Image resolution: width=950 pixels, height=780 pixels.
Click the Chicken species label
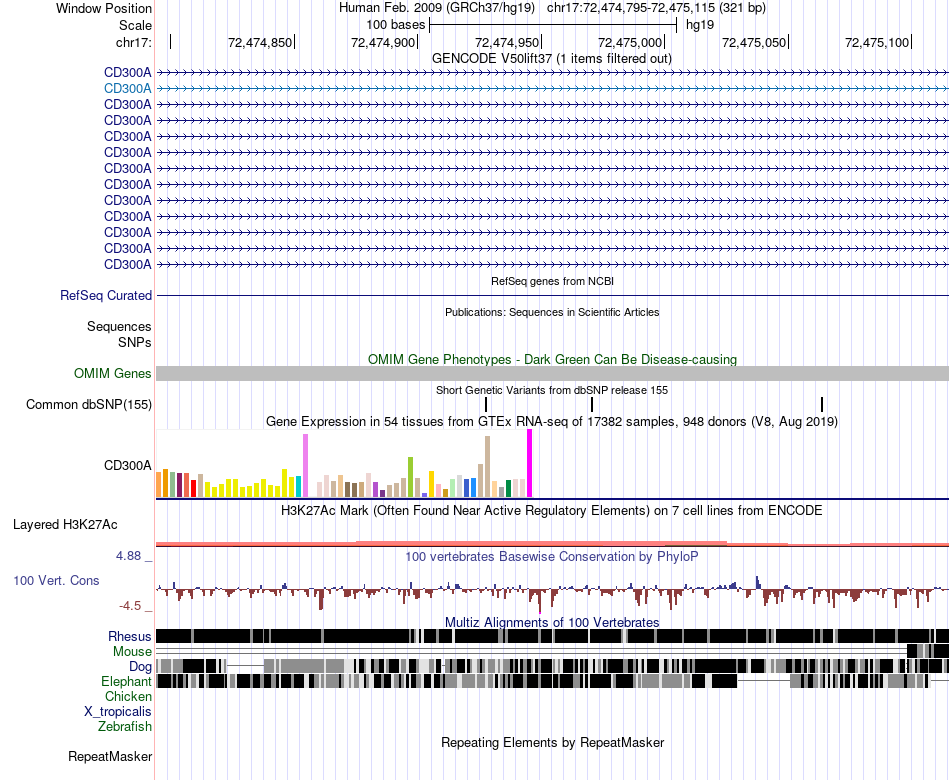128,697
